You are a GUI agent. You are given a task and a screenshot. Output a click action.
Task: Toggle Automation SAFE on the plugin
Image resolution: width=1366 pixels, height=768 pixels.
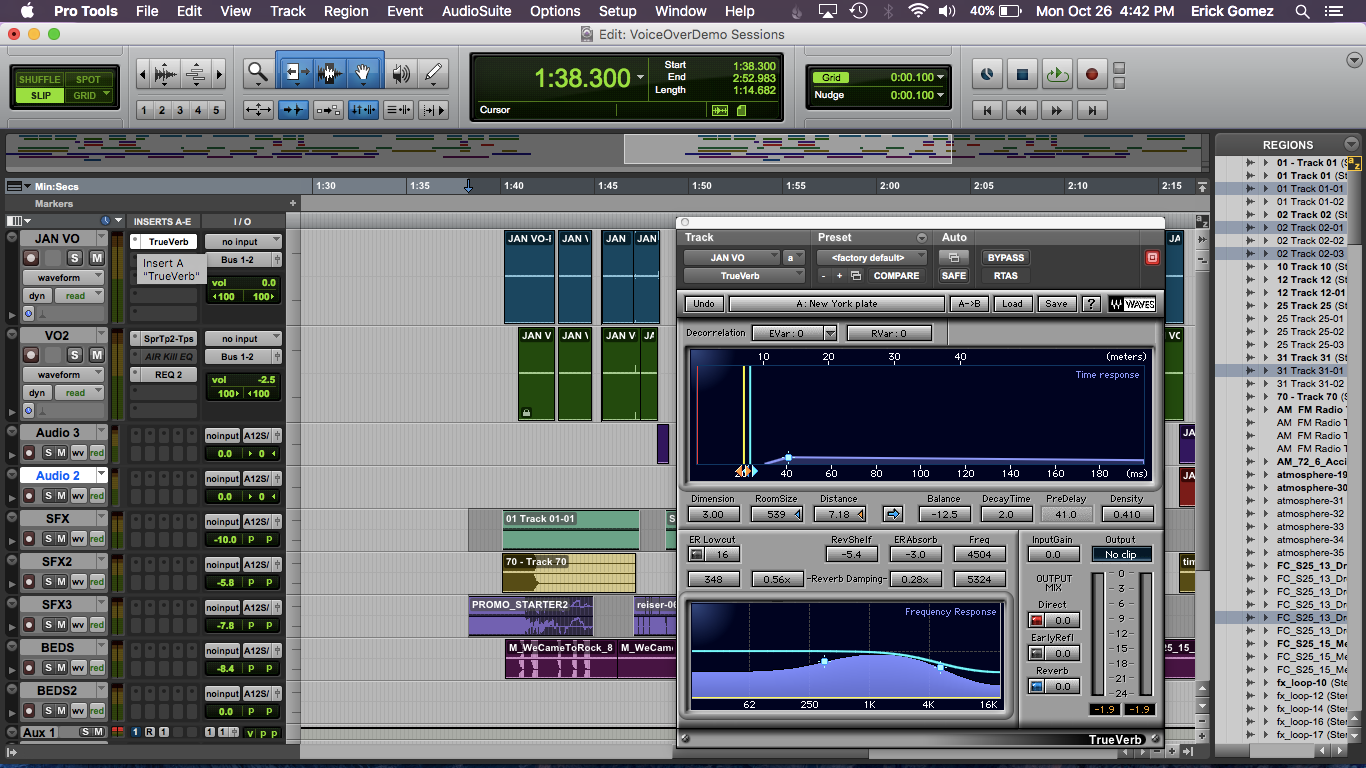[954, 276]
